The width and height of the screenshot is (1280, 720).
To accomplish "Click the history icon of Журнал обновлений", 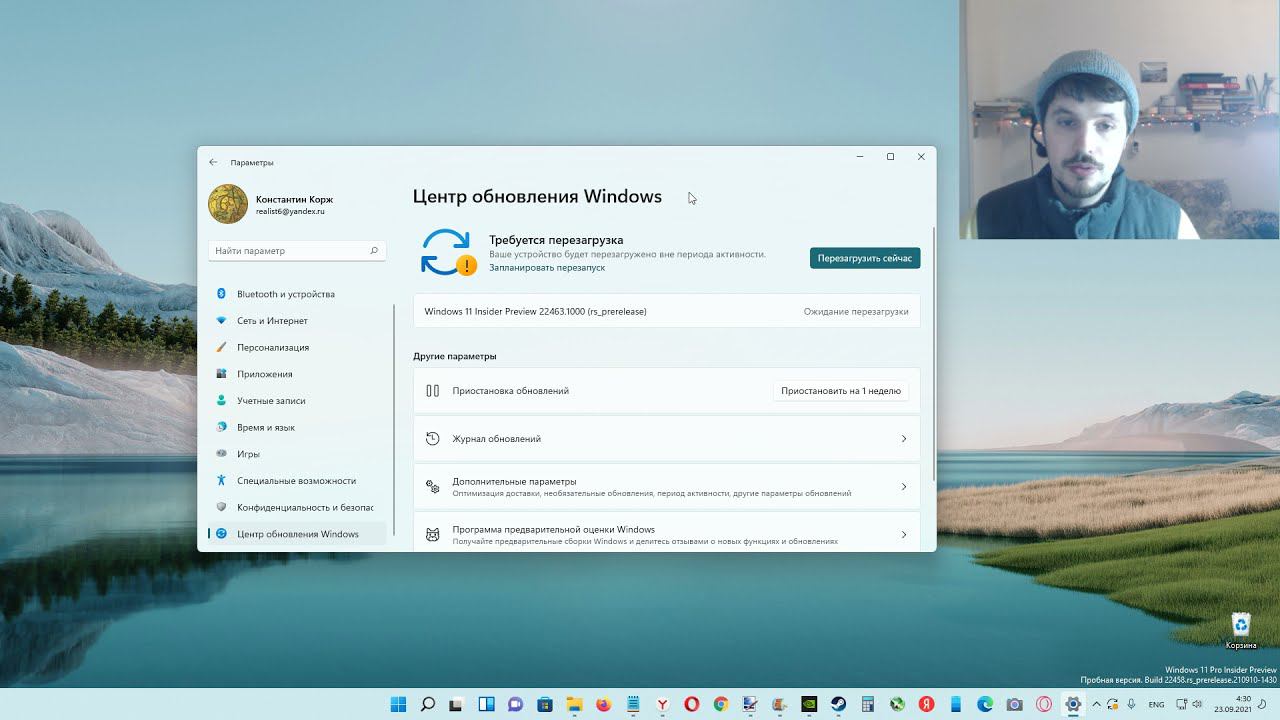I will point(433,439).
